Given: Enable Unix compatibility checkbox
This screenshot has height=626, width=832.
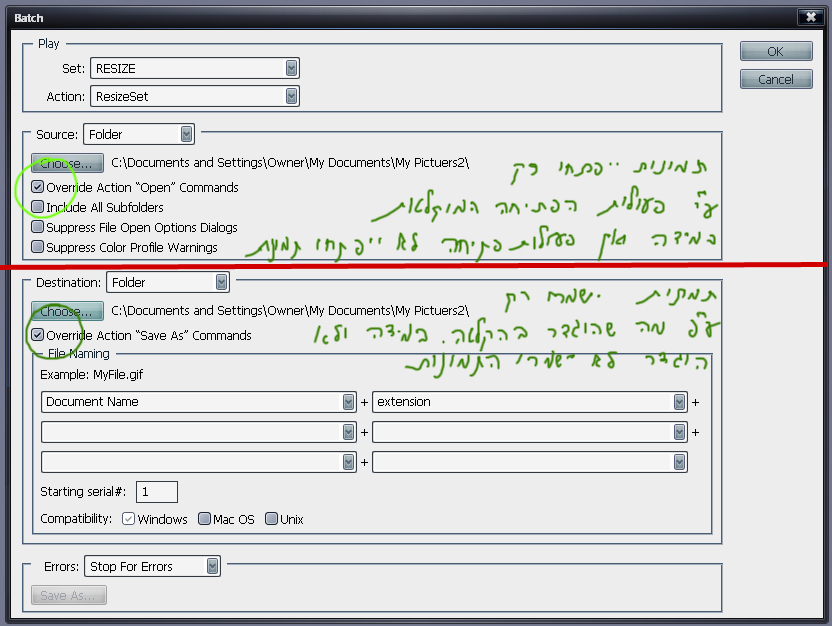Looking at the screenshot, I should (x=271, y=519).
